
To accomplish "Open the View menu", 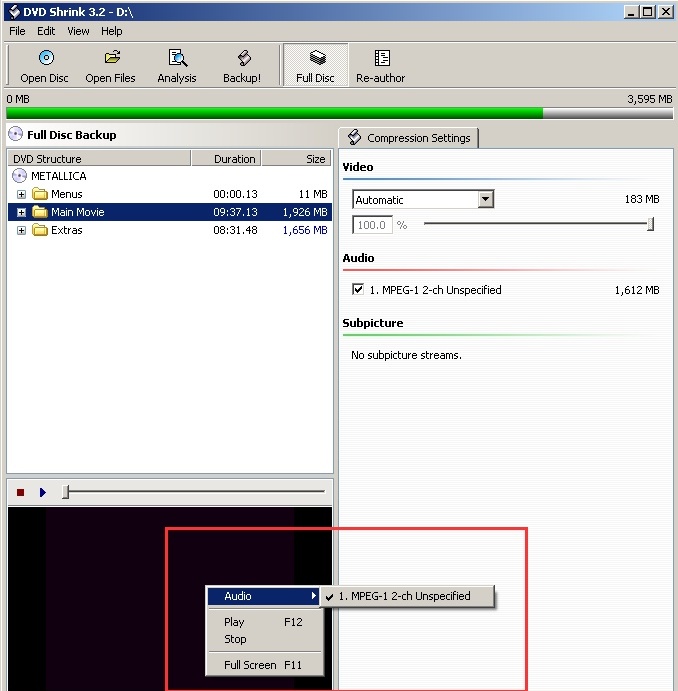I will (78, 31).
